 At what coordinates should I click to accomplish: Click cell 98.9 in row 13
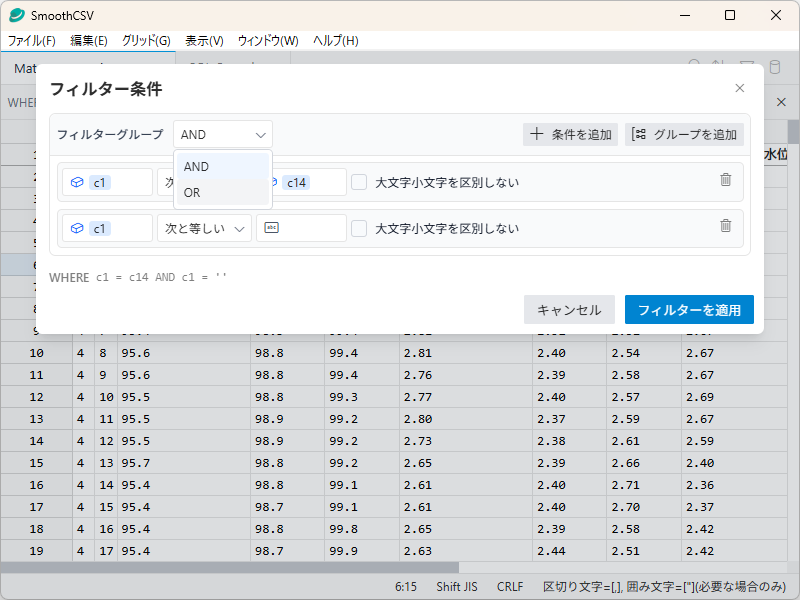pos(287,419)
